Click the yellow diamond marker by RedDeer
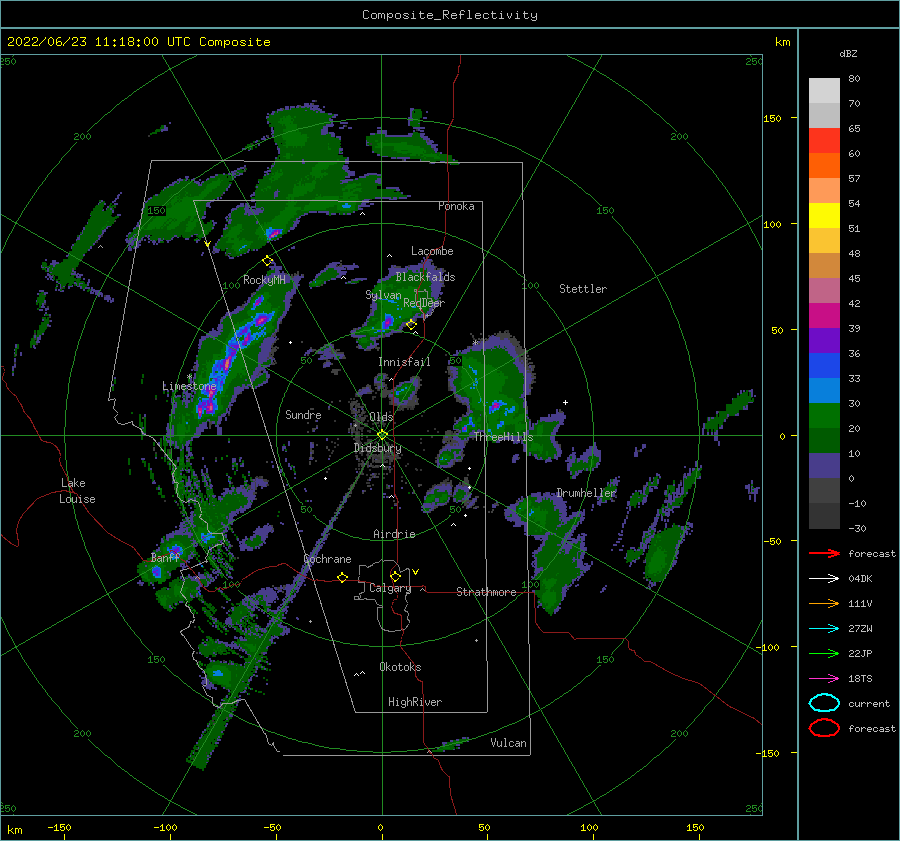This screenshot has width=900, height=841. pos(411,325)
